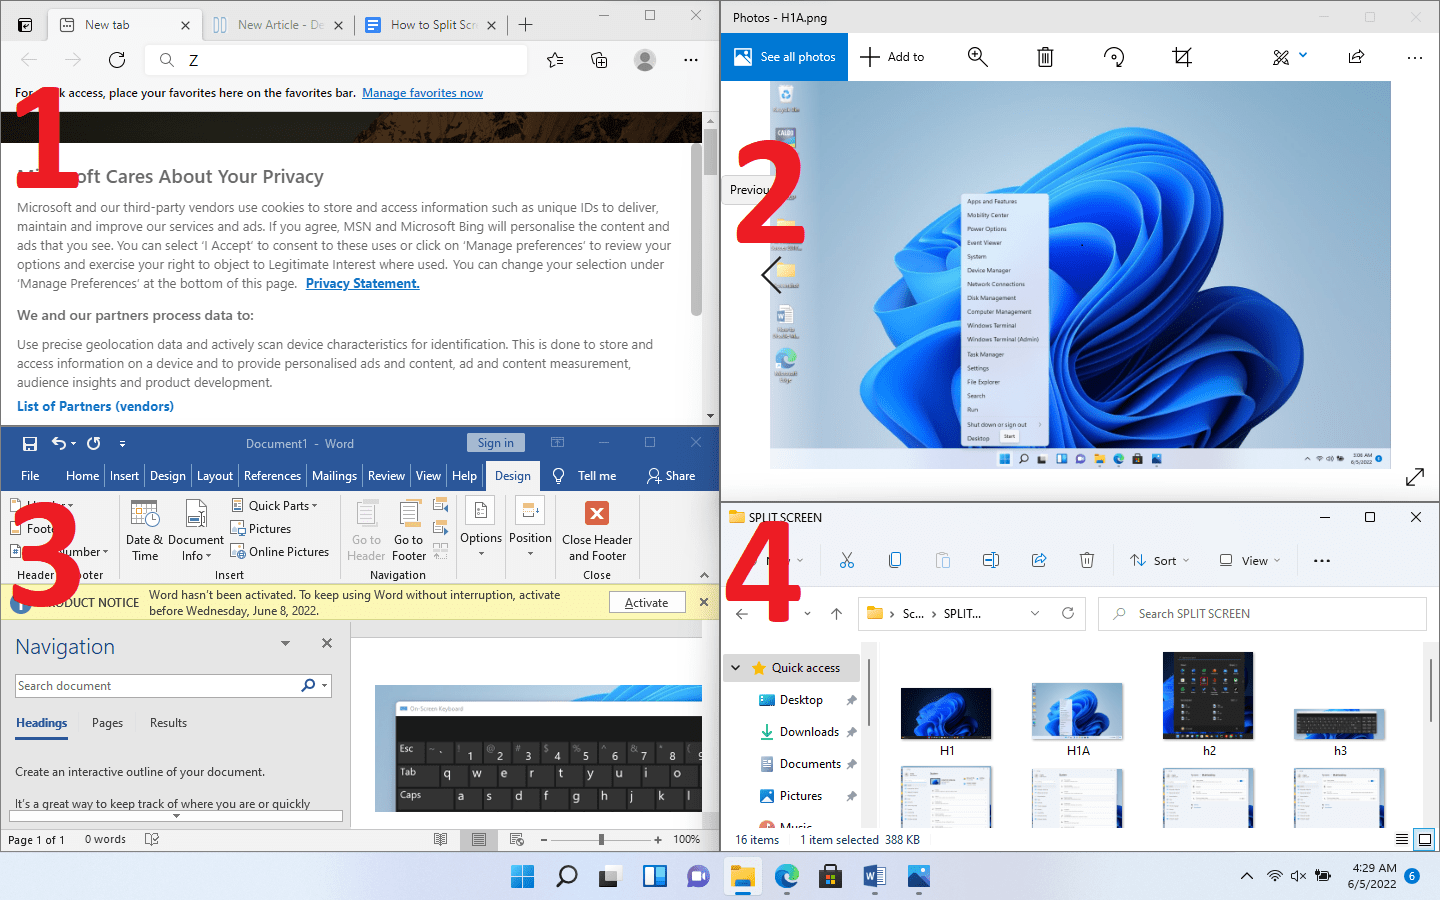
Task: Share the photo from Photos toolbar
Action: (1356, 57)
